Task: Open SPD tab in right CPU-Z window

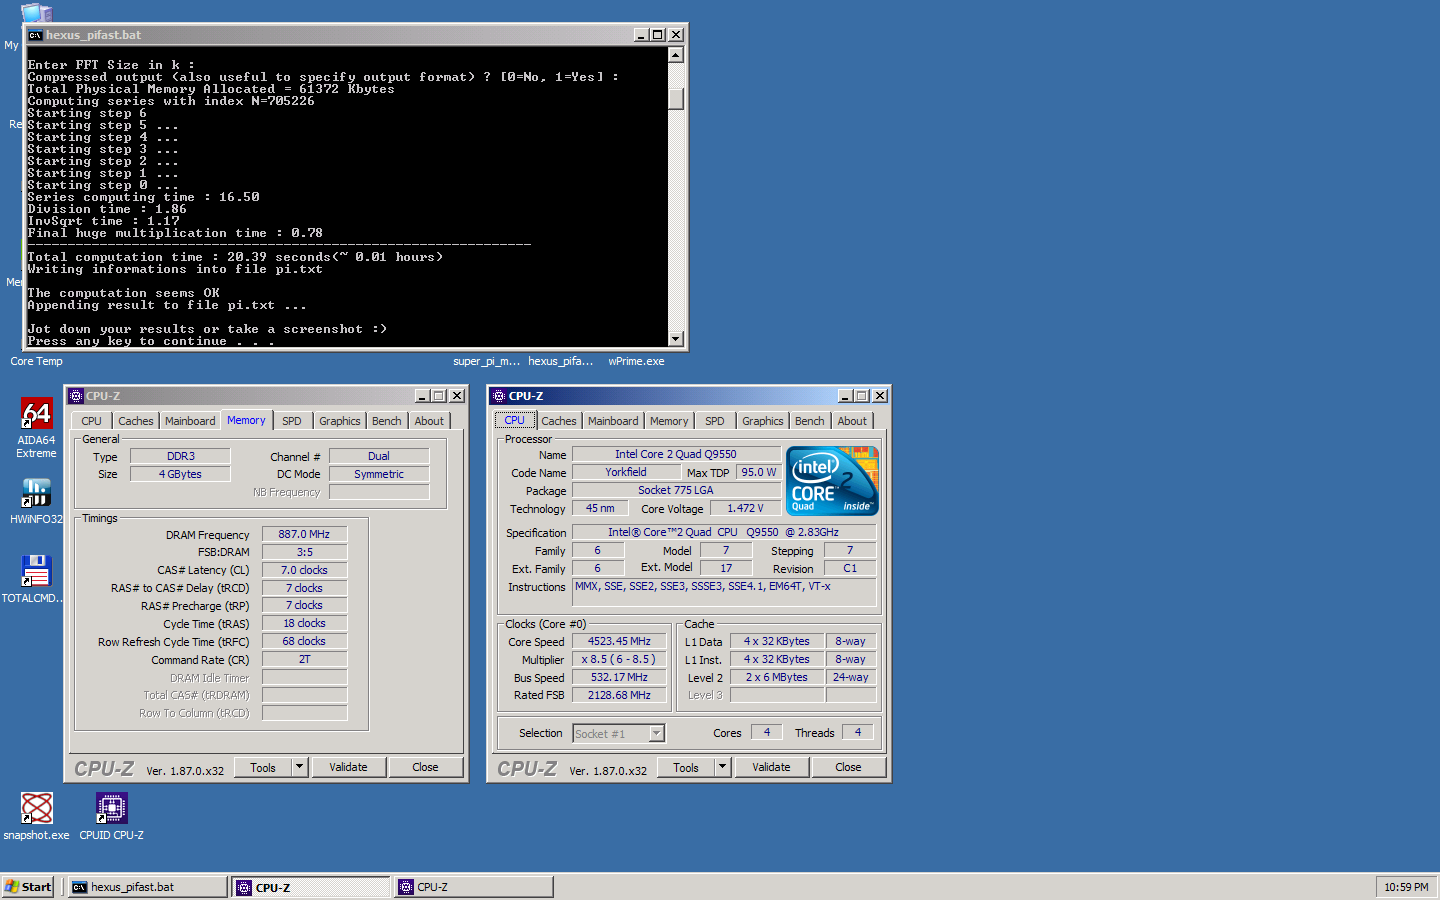Action: pyautogui.click(x=715, y=421)
